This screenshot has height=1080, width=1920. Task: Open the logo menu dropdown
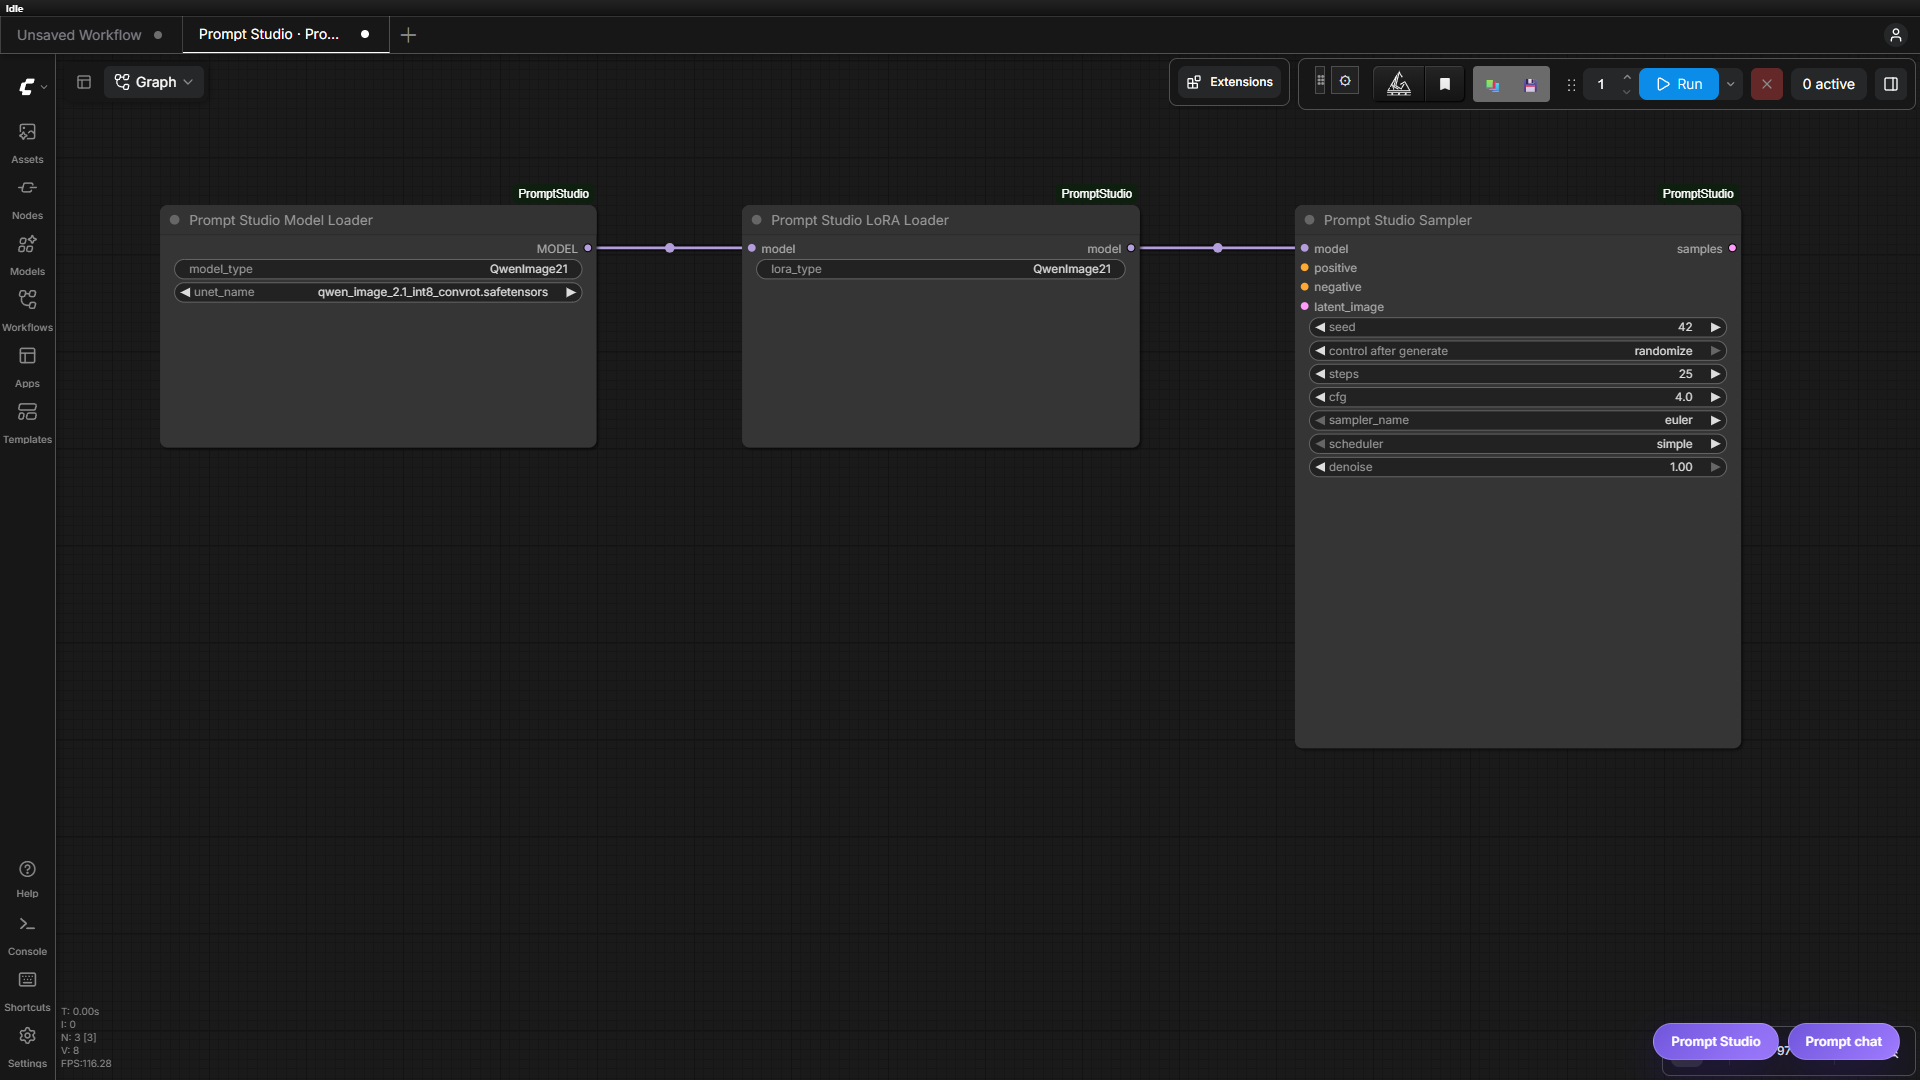pos(33,87)
